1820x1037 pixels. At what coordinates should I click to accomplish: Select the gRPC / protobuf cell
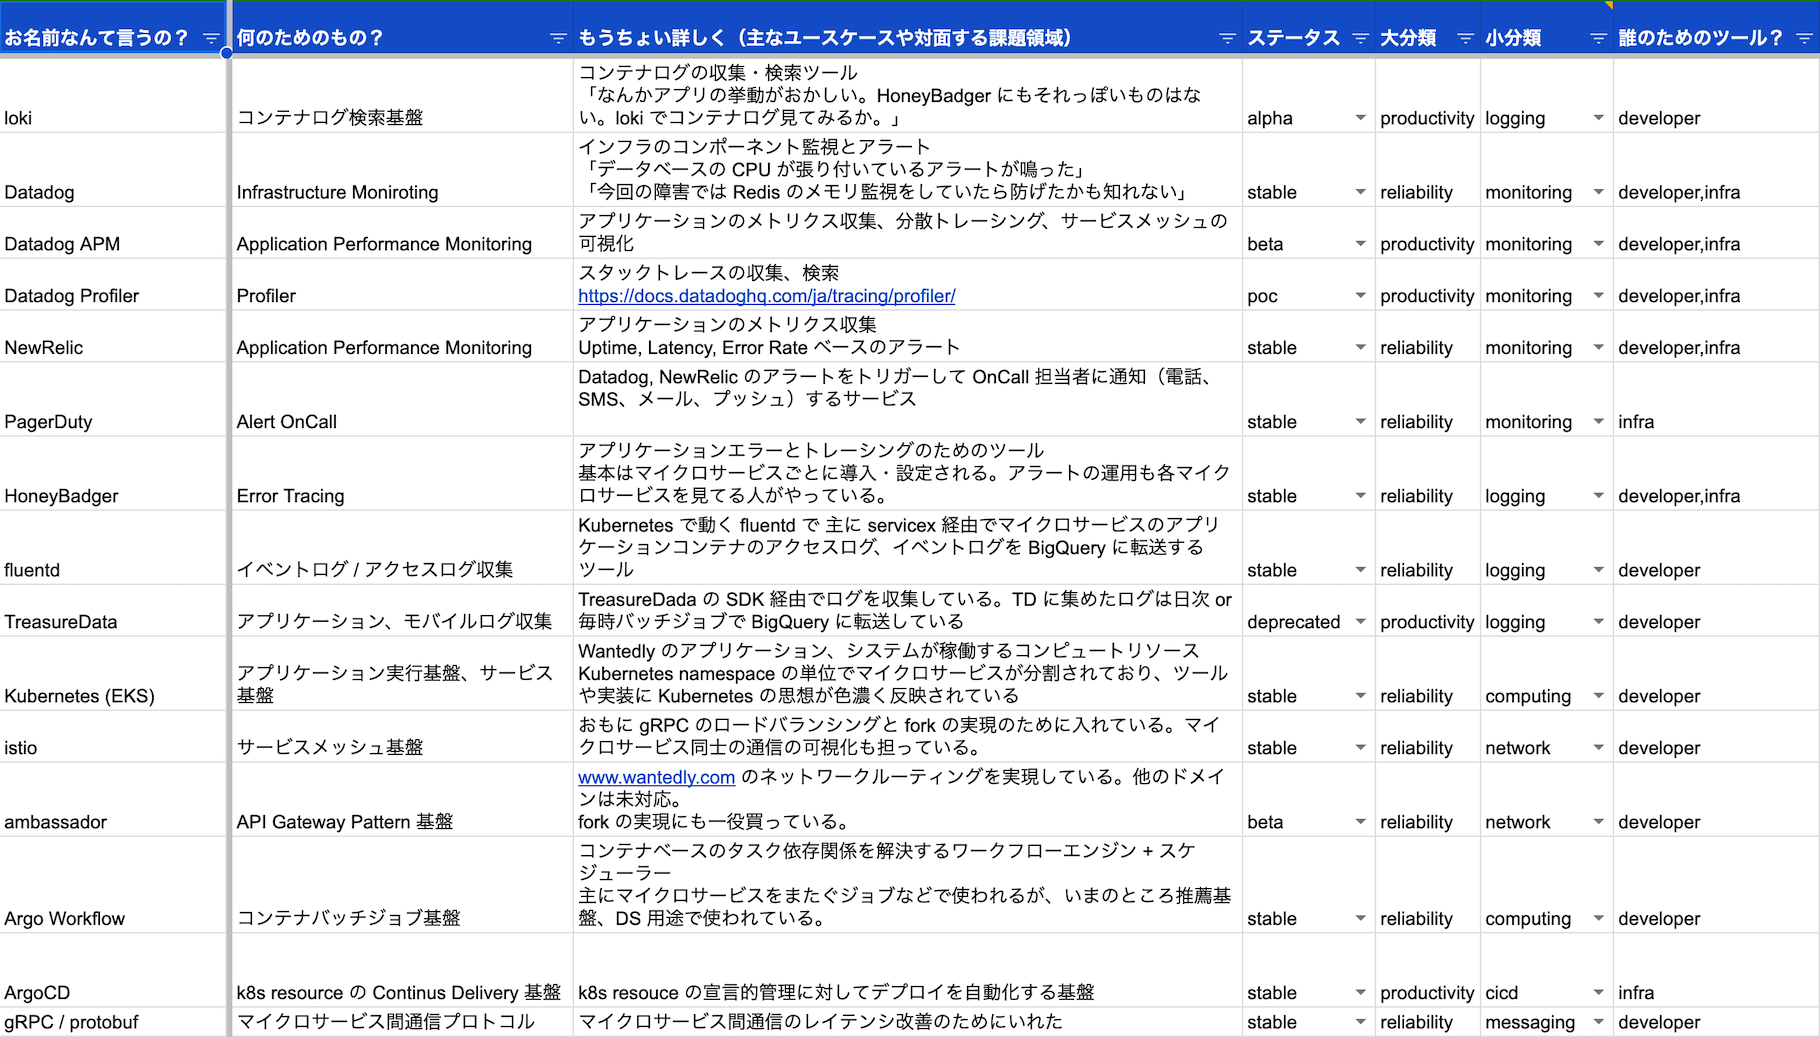click(x=114, y=1022)
